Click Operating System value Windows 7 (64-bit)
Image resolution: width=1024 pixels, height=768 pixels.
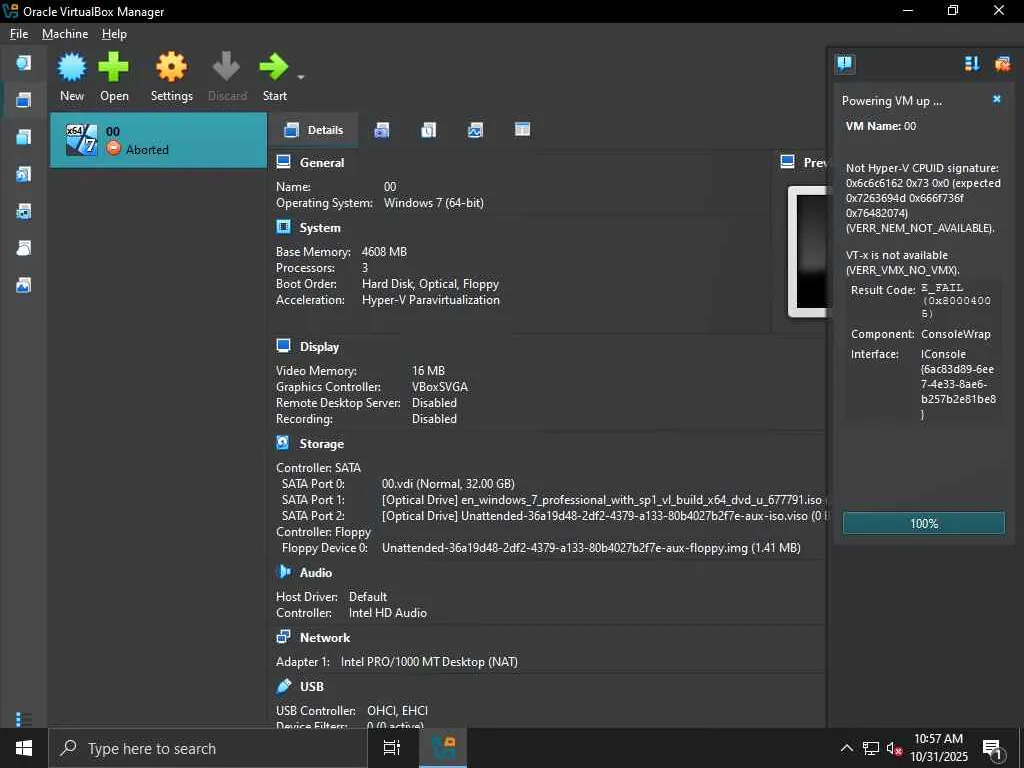coord(434,203)
